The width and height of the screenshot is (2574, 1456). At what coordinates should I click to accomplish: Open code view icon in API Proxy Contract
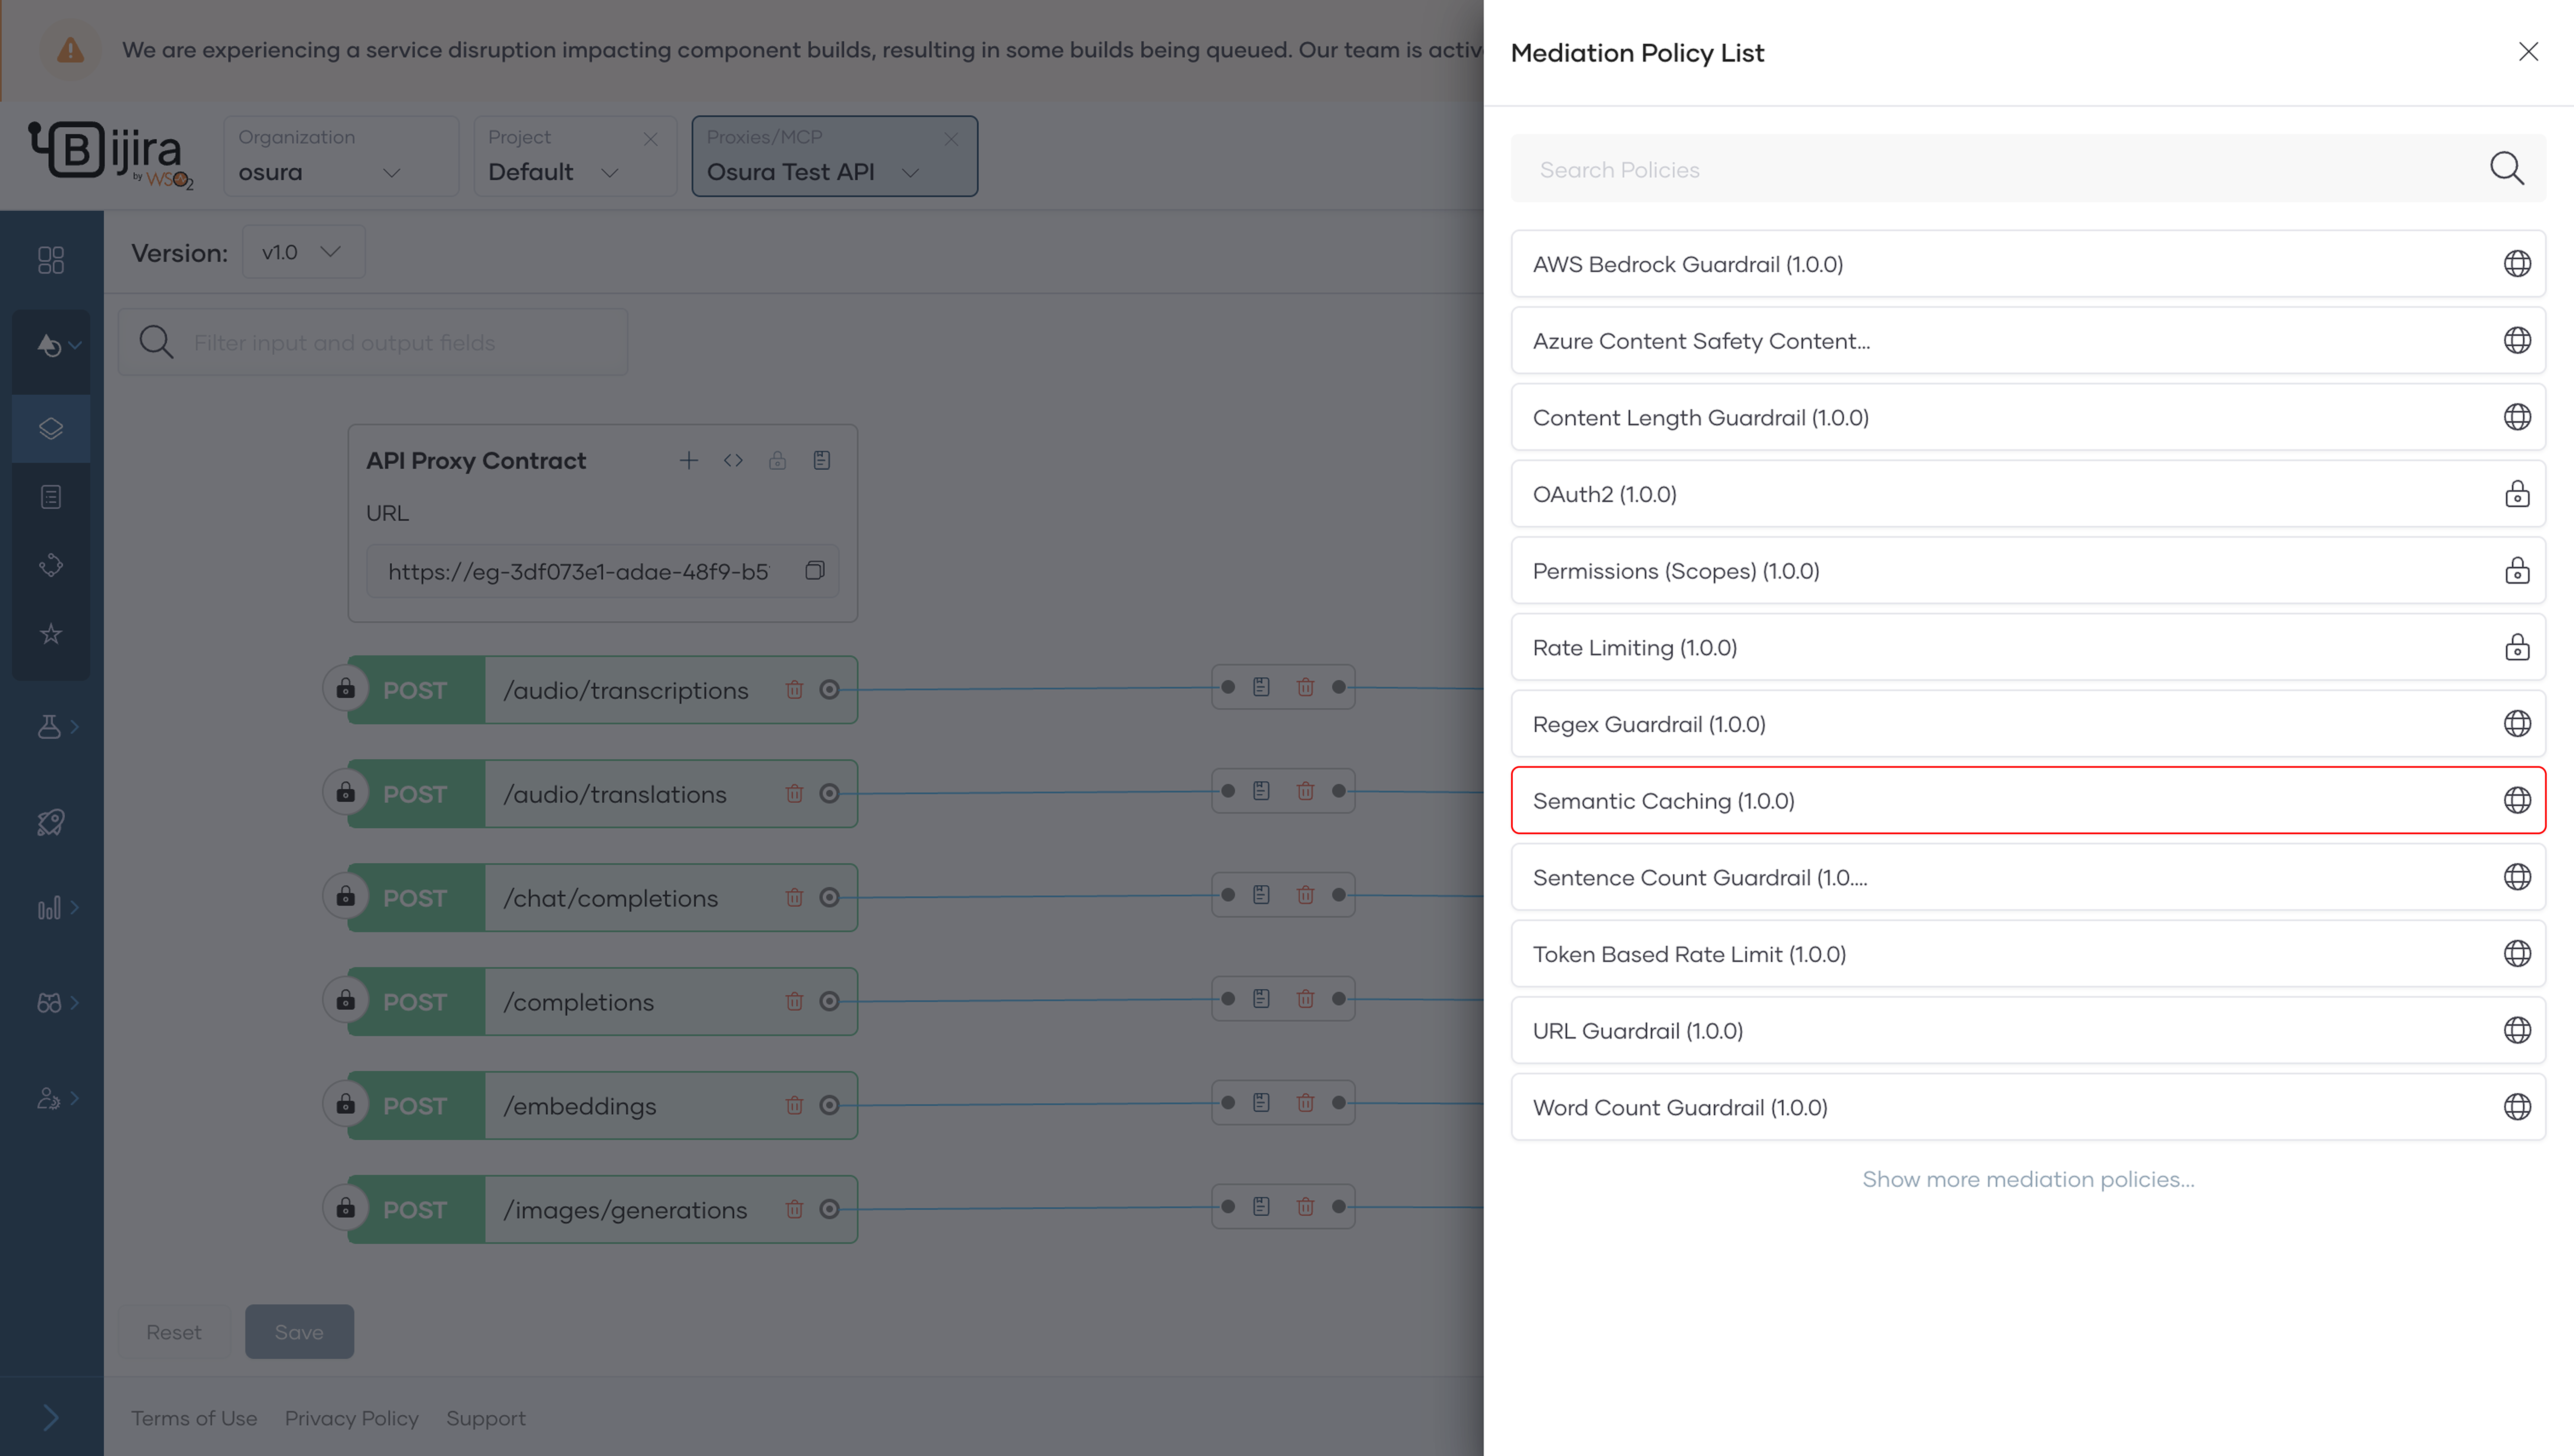[733, 460]
